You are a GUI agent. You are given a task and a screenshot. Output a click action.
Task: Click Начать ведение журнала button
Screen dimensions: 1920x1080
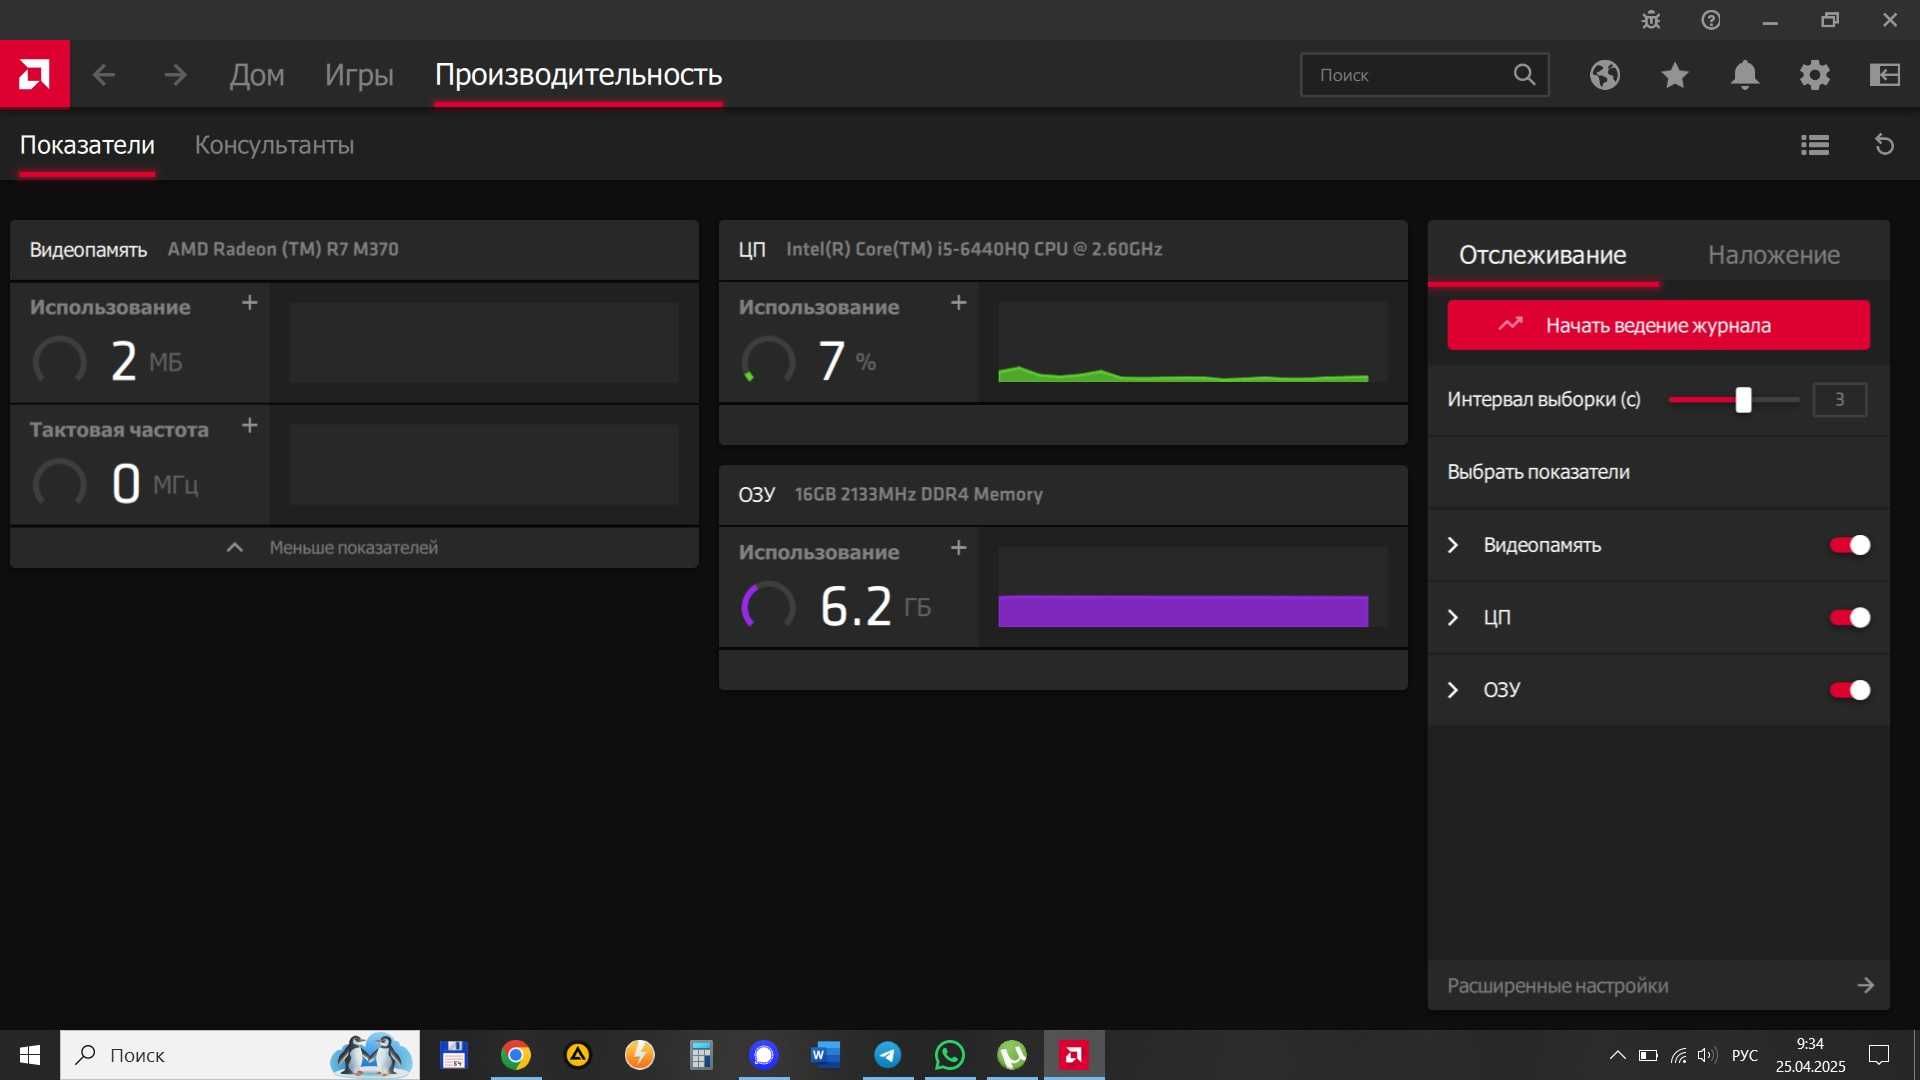click(1658, 325)
